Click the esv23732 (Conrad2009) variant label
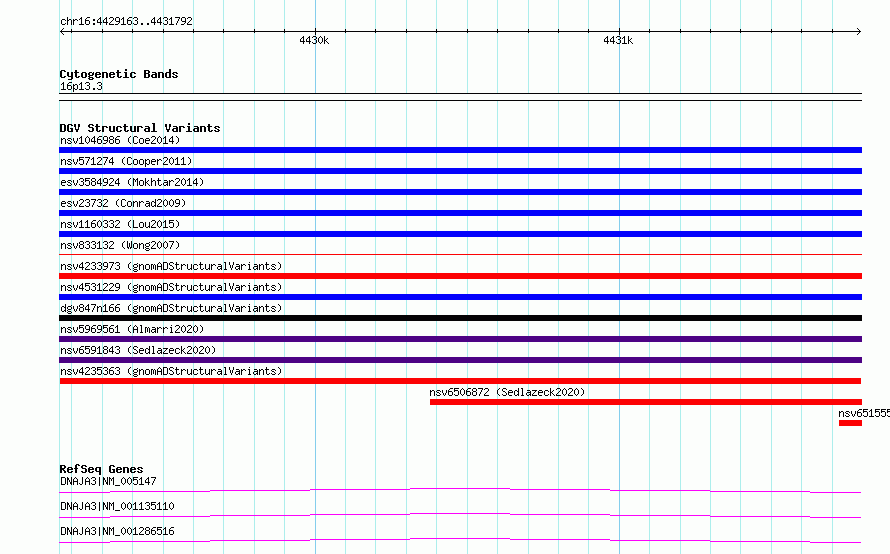Image resolution: width=890 pixels, height=554 pixels. [123, 203]
